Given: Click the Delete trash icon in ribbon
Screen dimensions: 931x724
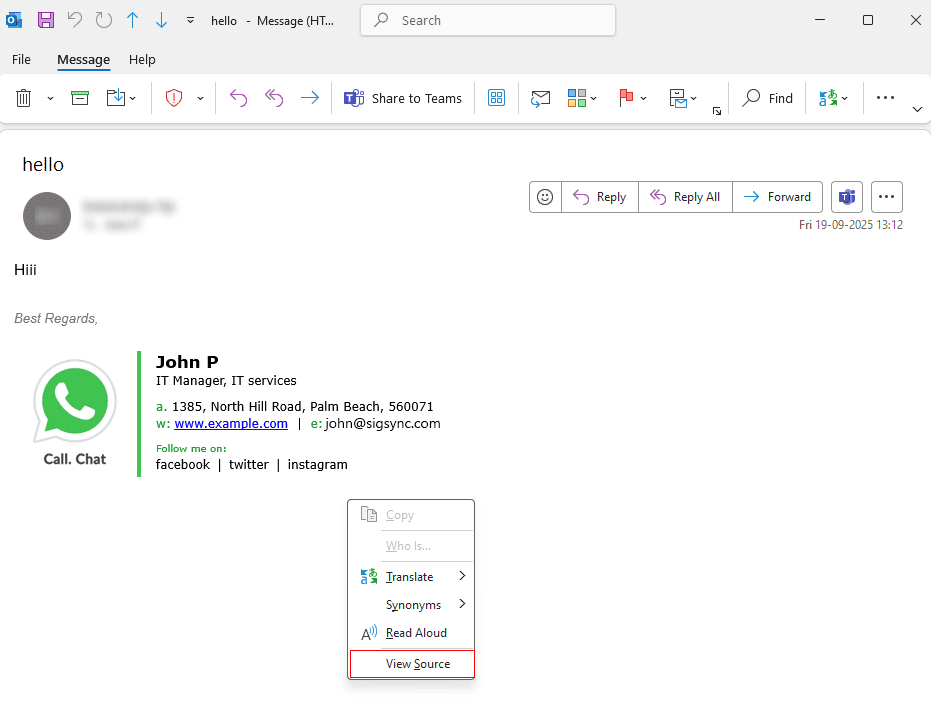Looking at the screenshot, I should pos(24,98).
